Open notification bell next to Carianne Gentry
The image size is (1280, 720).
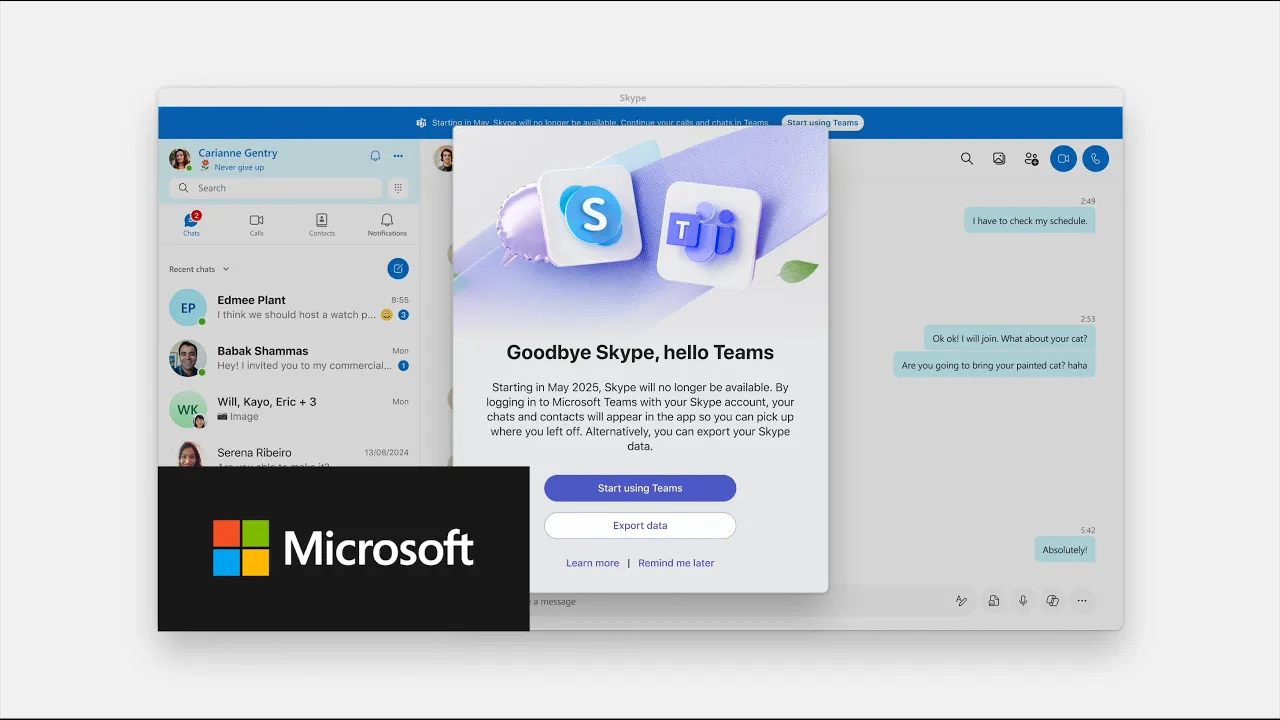(375, 156)
